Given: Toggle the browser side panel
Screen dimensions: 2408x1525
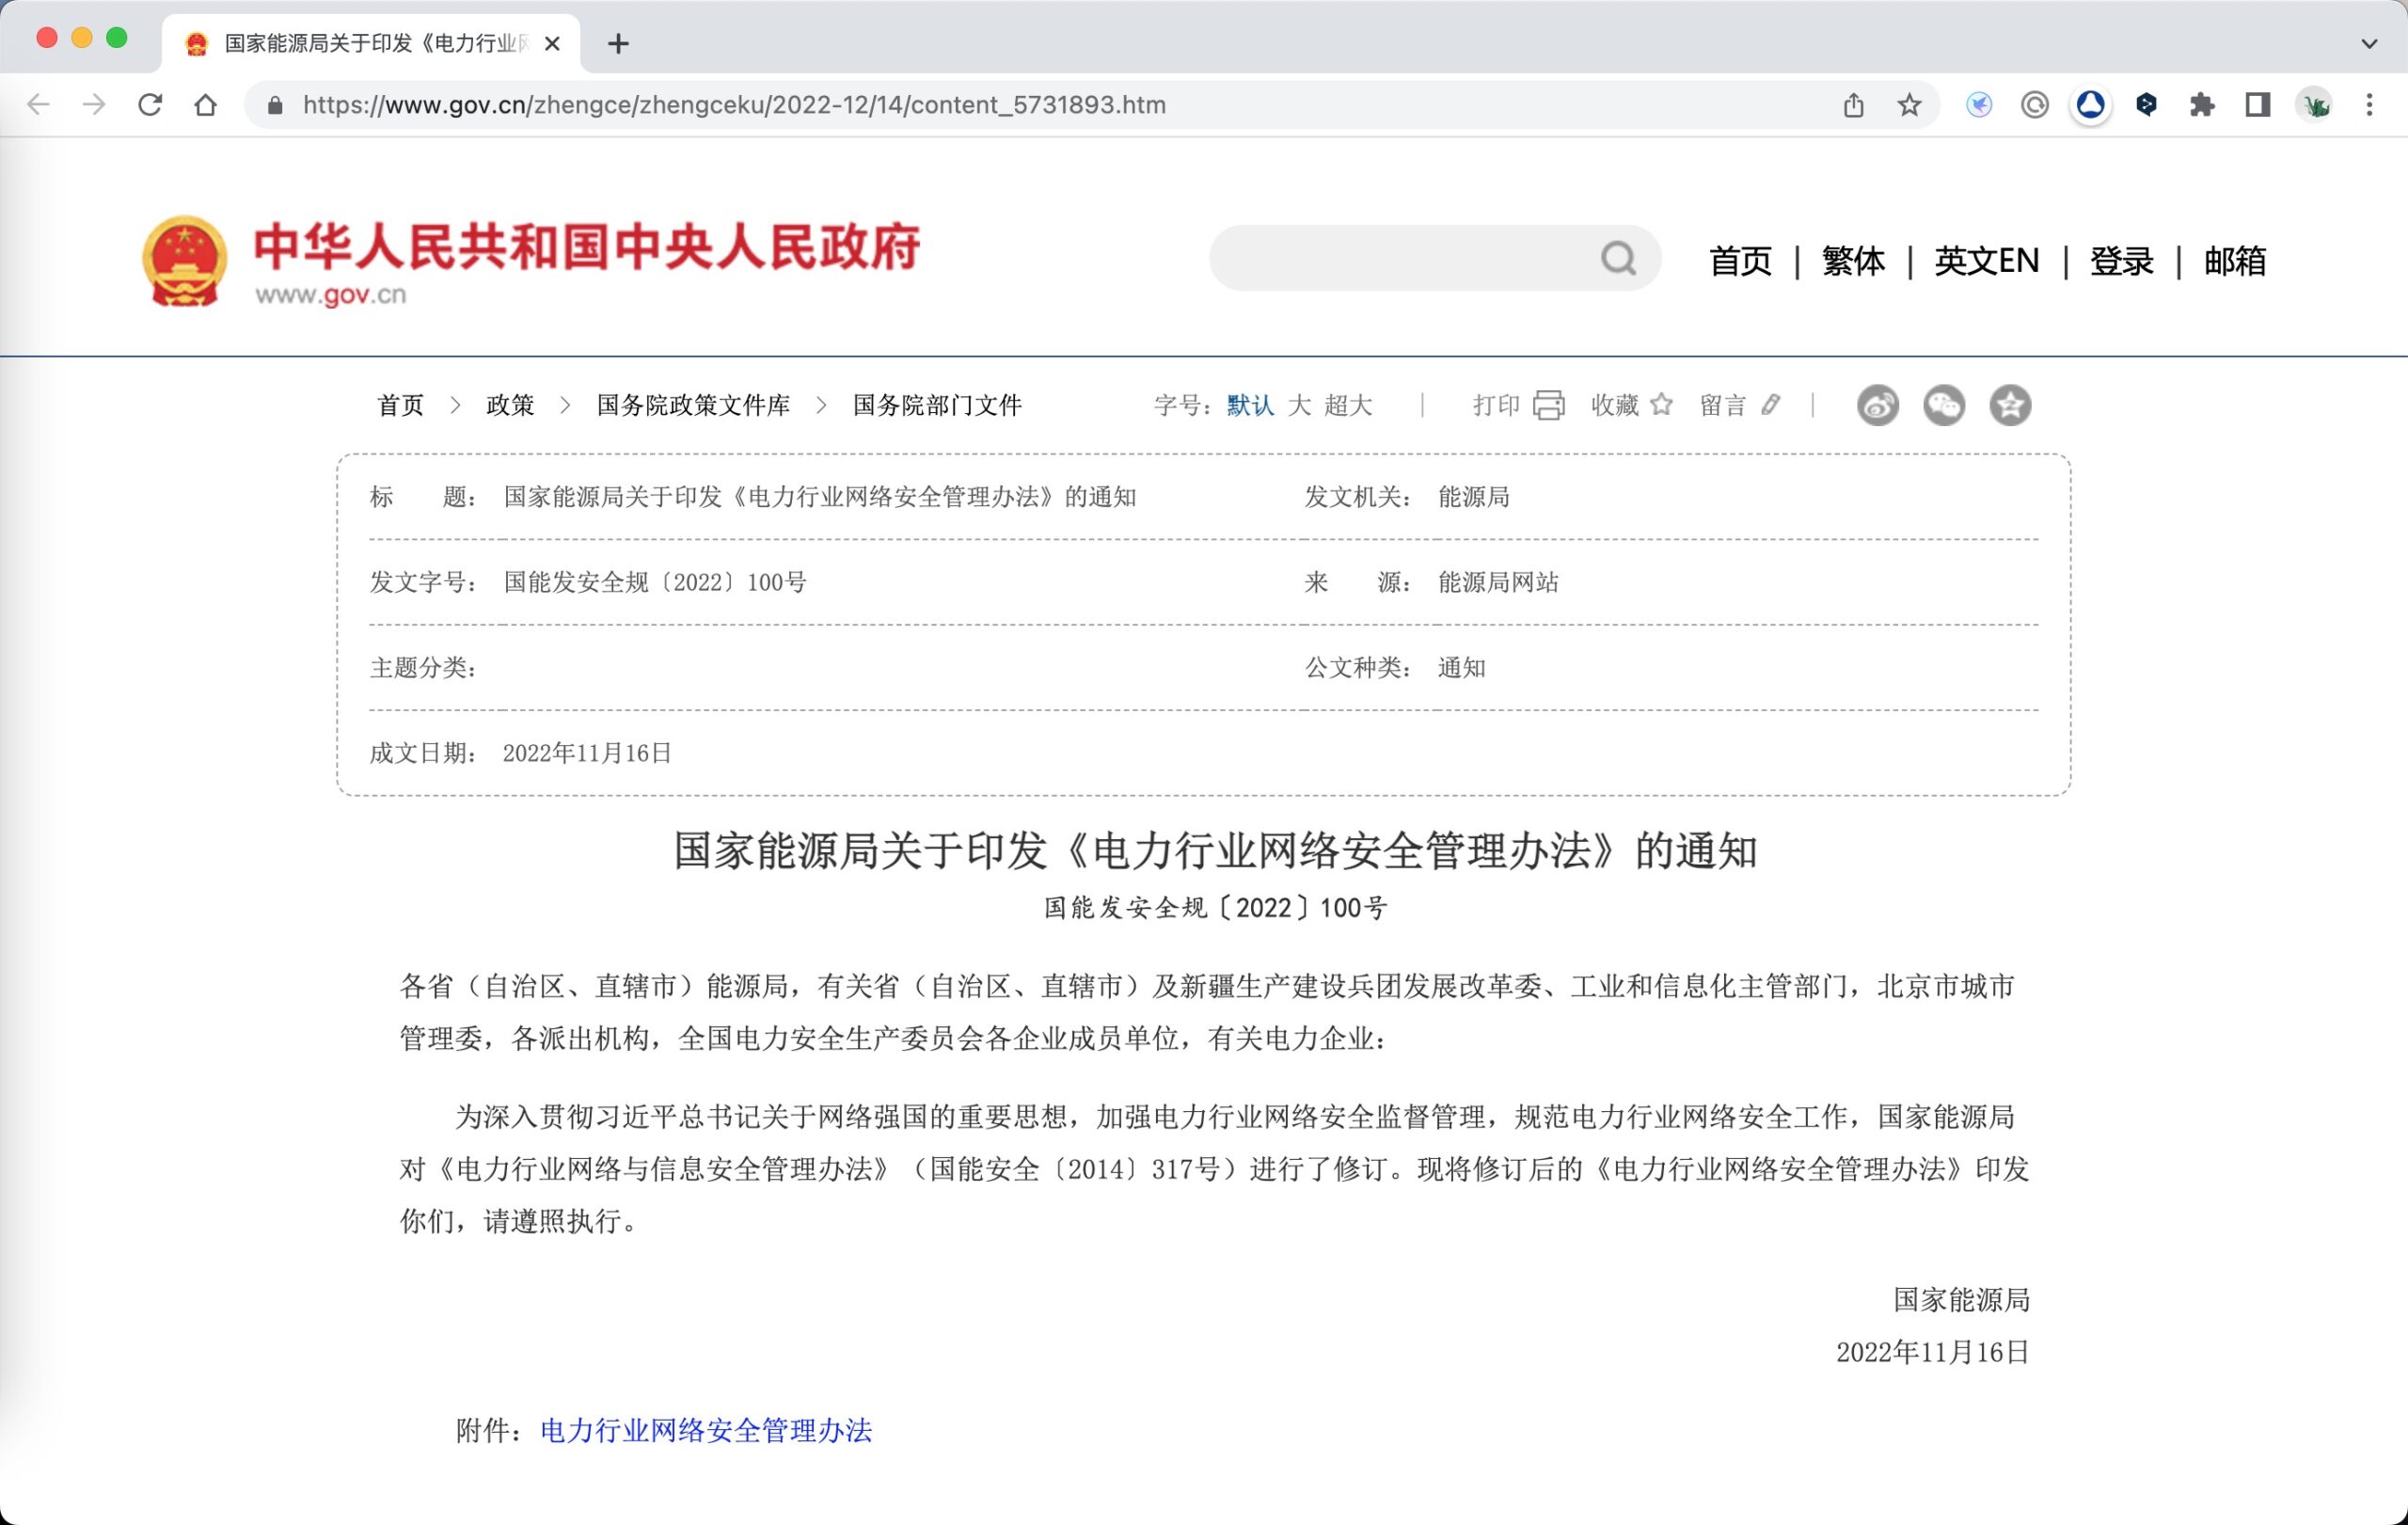Looking at the screenshot, I should (x=2257, y=105).
